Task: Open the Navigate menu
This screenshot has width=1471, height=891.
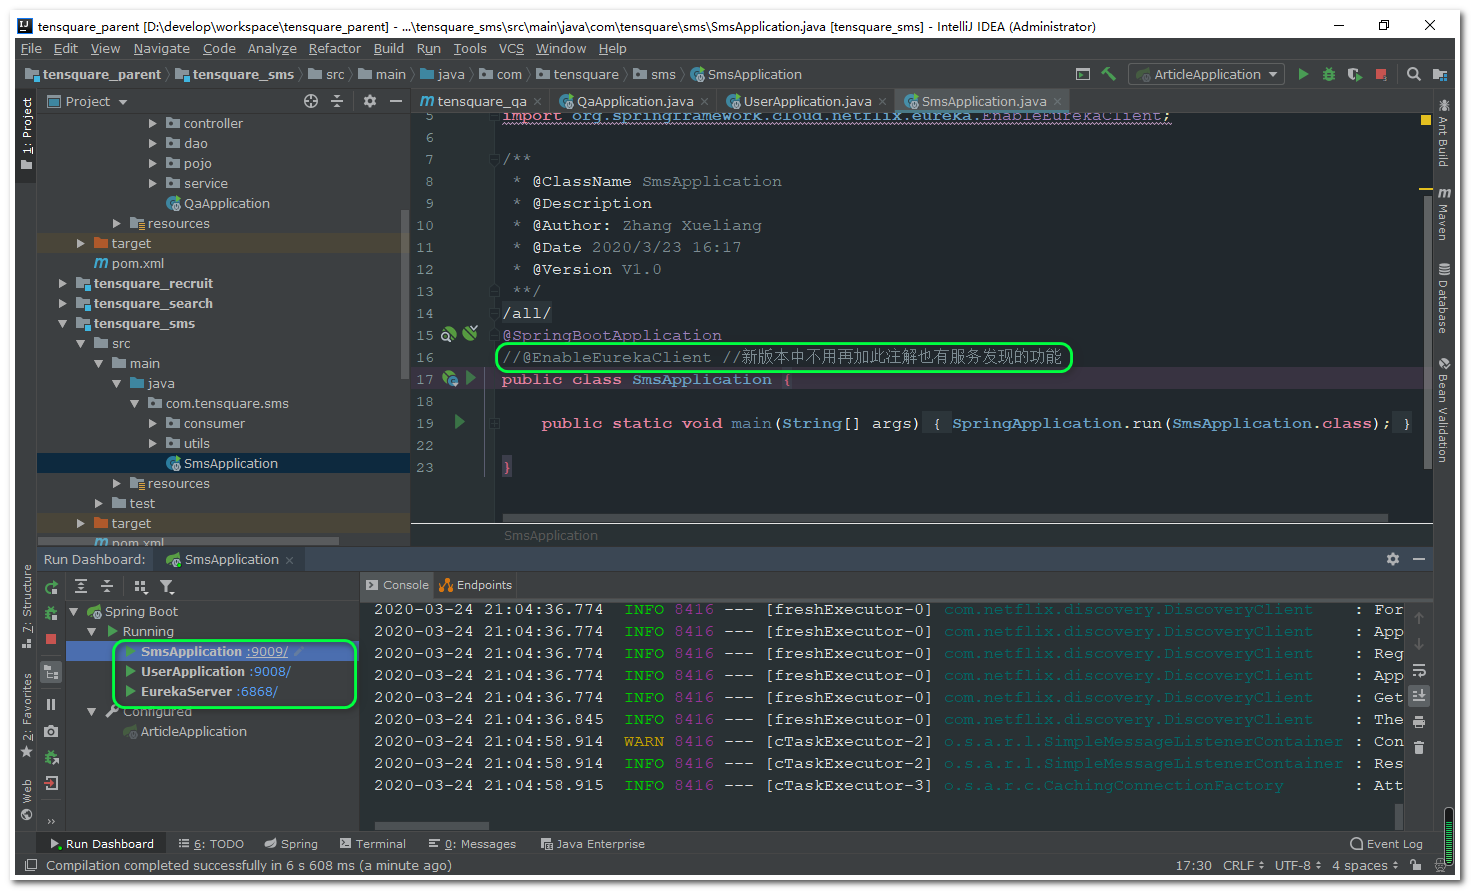Action: pos(161,48)
